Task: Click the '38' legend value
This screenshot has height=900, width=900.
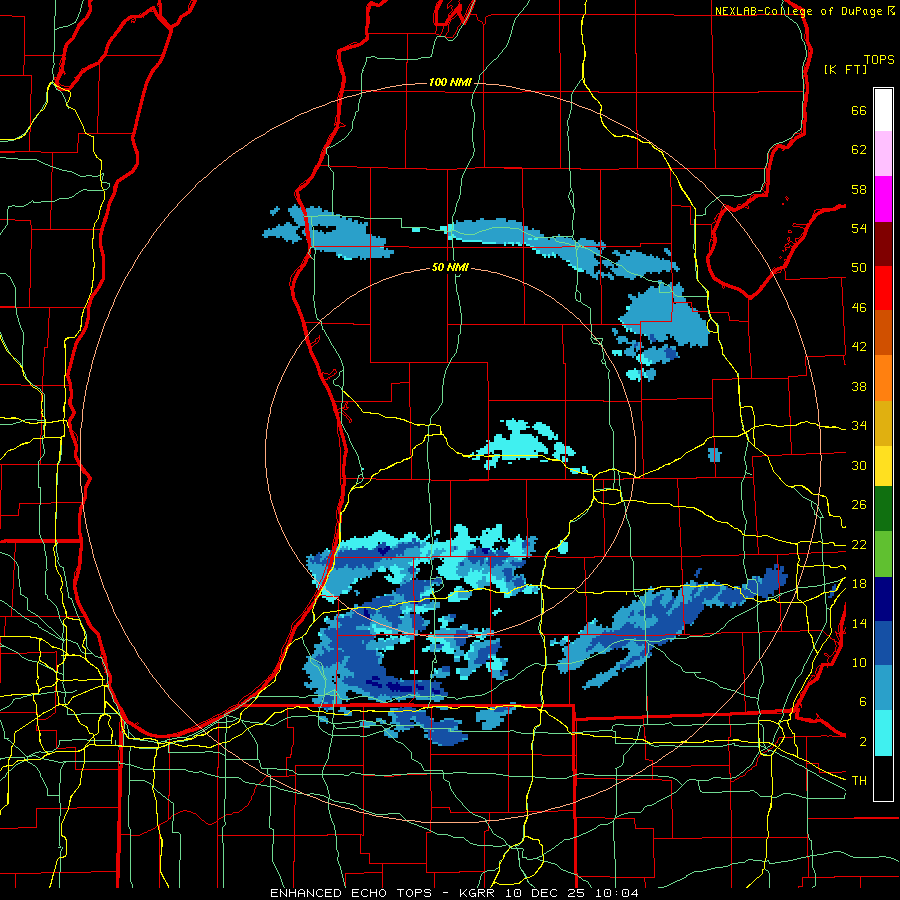Action: (859, 386)
